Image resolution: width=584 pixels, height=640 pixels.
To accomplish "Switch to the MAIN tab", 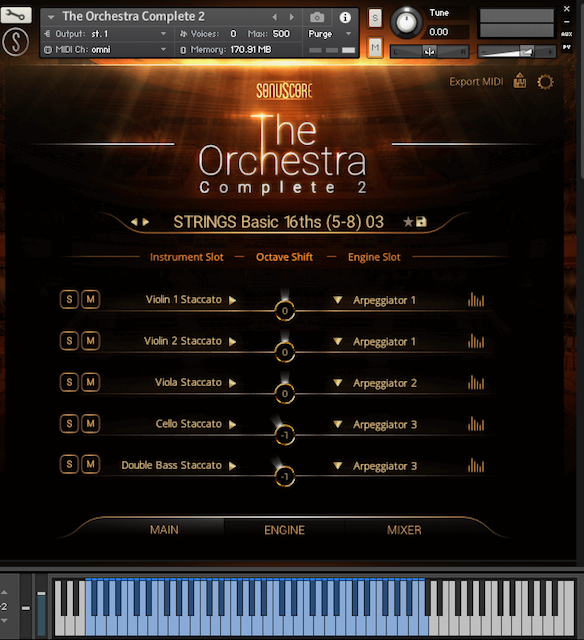I will pos(164,530).
